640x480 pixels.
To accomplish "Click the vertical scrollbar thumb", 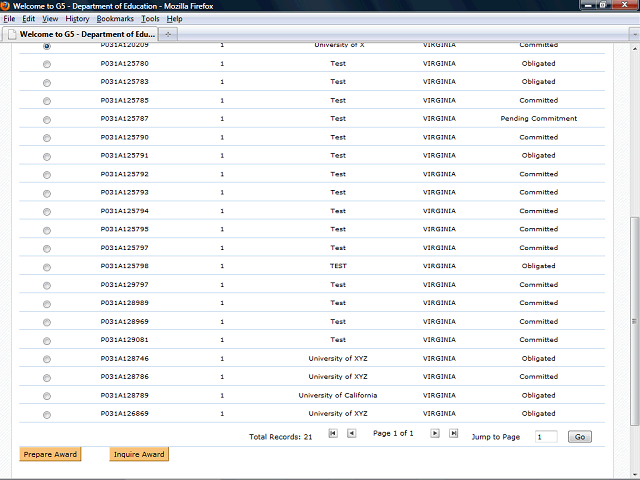I will [x=634, y=321].
